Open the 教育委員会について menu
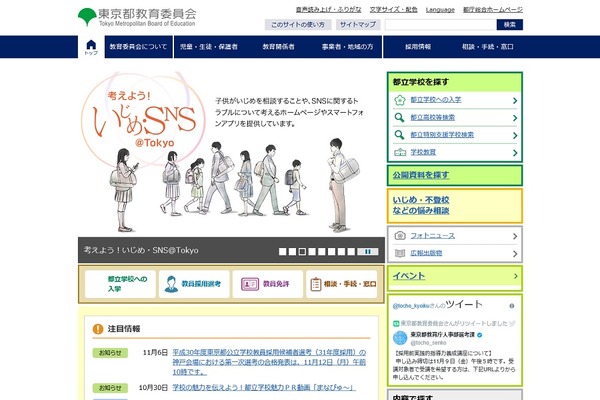Screen dimensions: 600x400 pos(139,47)
